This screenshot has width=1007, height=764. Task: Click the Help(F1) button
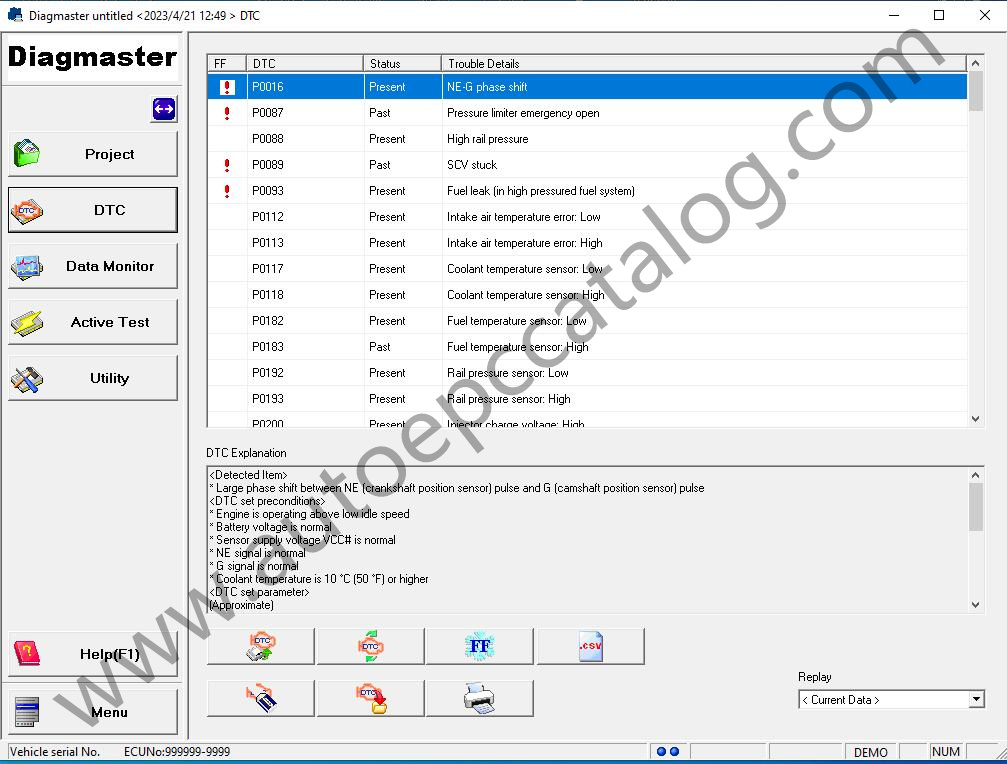[x=93, y=654]
